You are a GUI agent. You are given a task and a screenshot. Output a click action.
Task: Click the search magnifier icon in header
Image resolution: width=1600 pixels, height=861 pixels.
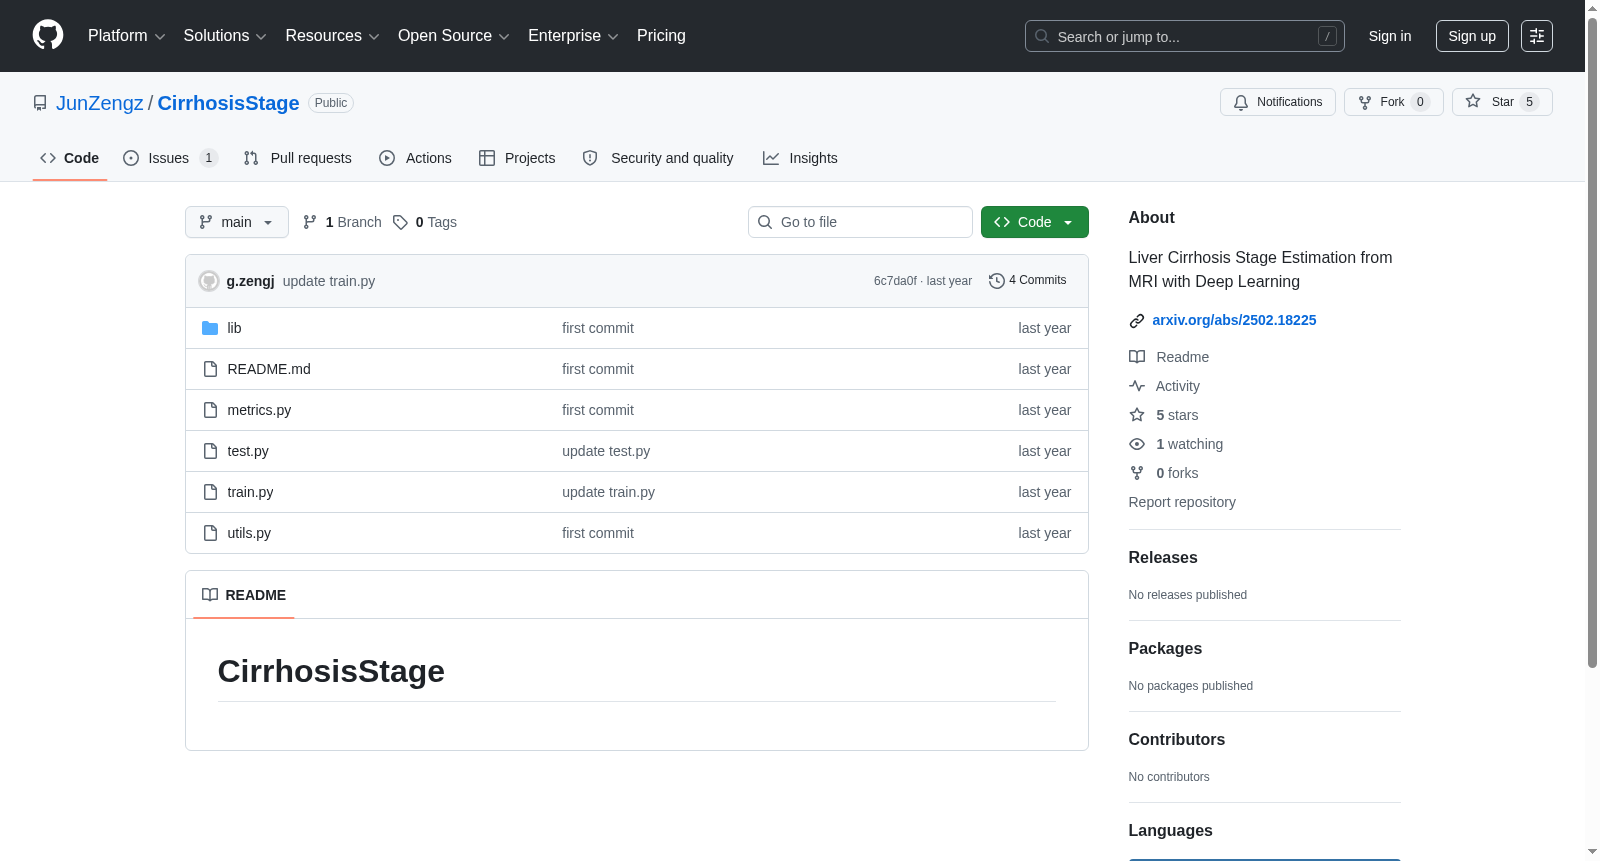point(1042,36)
